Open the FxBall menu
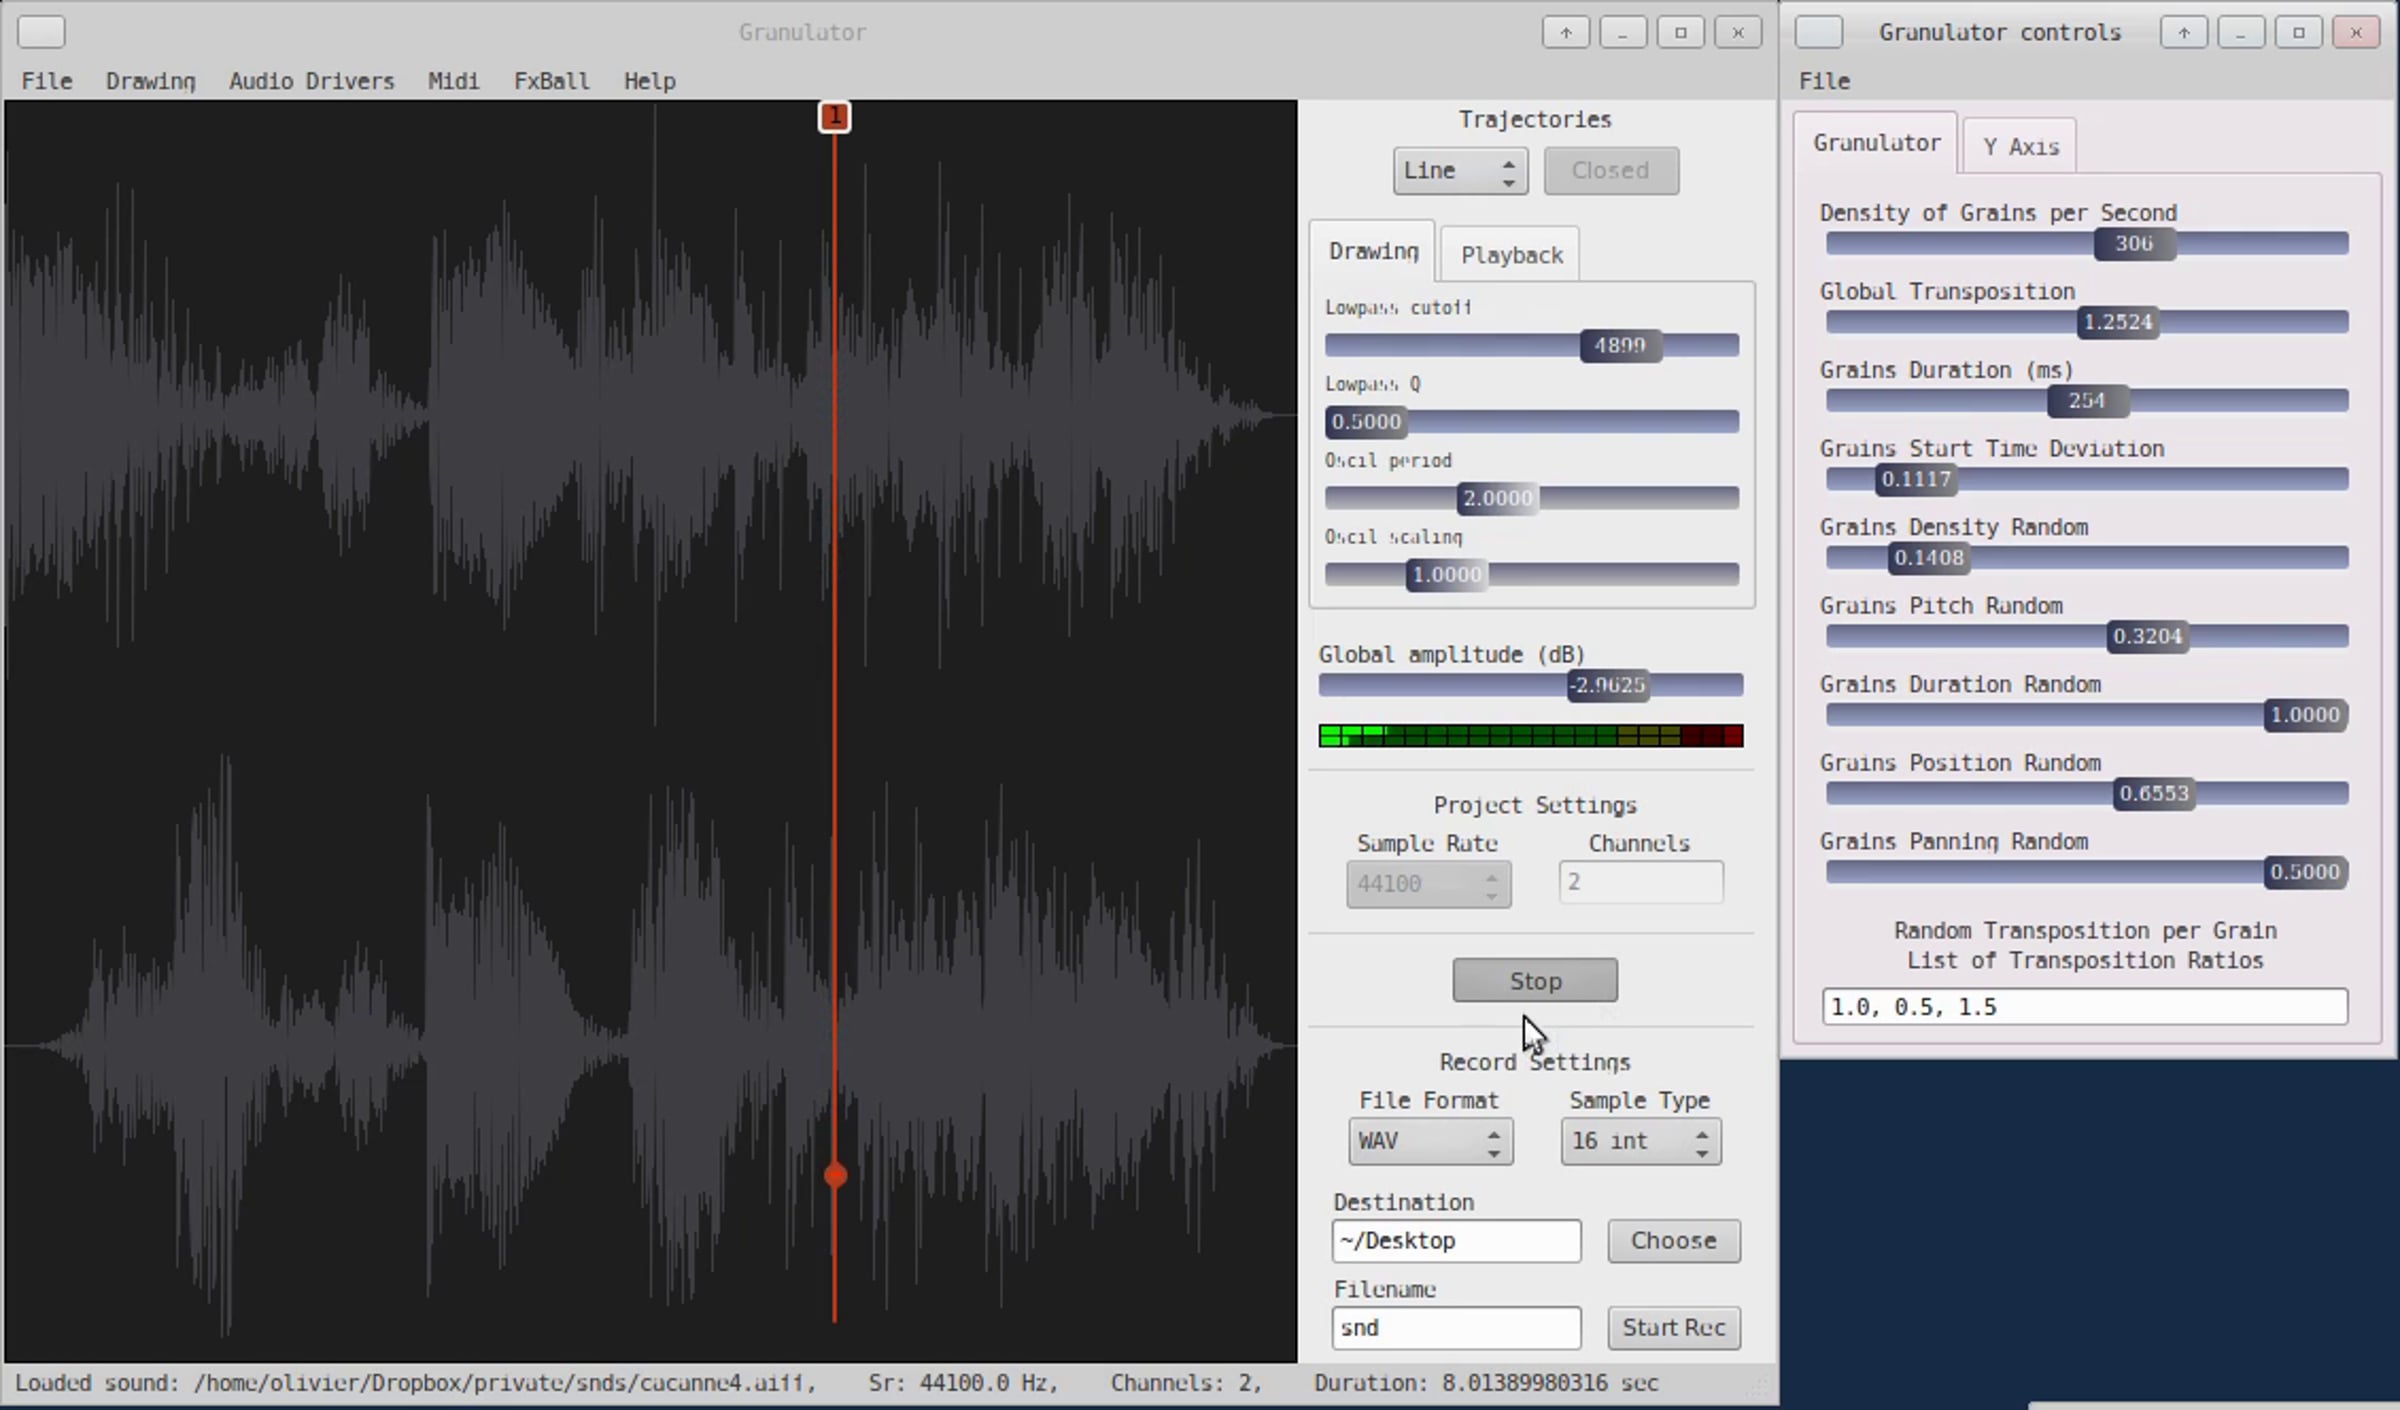2400x1410 pixels. click(x=551, y=81)
